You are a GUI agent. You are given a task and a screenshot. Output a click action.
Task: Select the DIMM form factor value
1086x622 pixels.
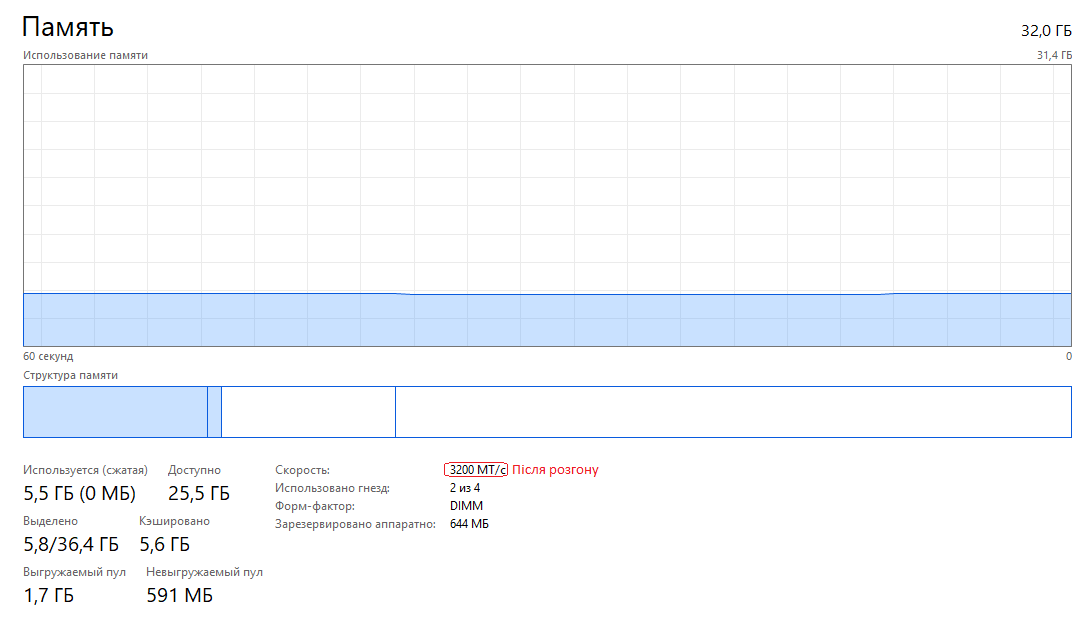466,506
